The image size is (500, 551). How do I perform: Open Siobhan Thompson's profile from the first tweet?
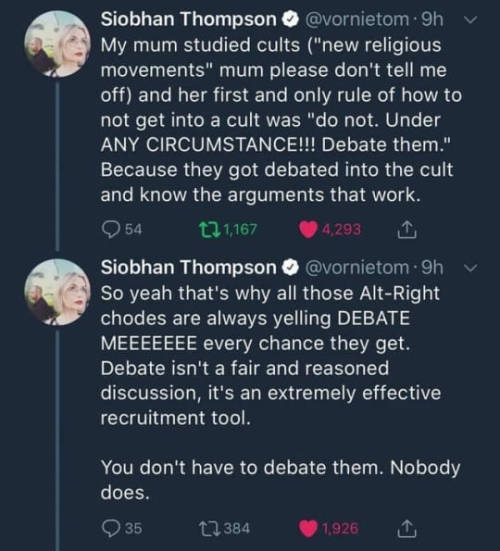[x=189, y=19]
